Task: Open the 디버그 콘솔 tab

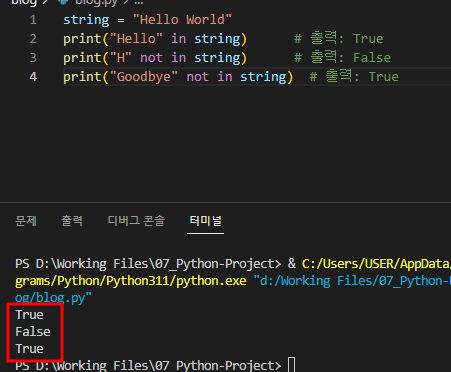Action: [136, 221]
